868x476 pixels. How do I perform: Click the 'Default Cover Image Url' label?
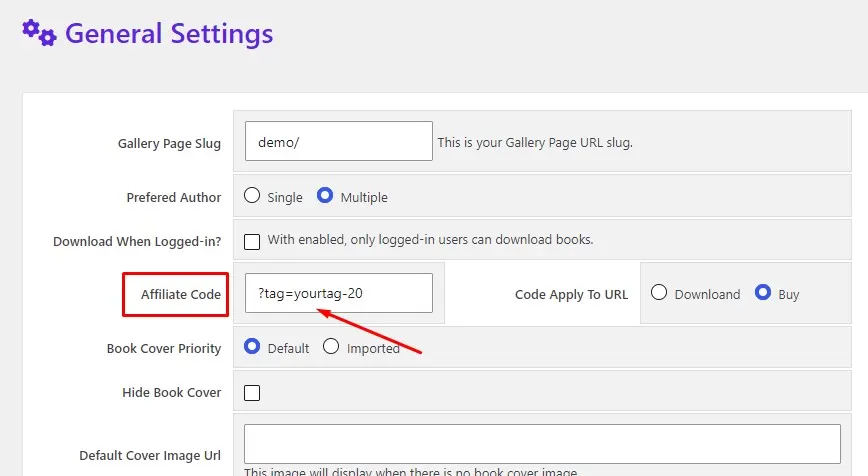click(150, 456)
